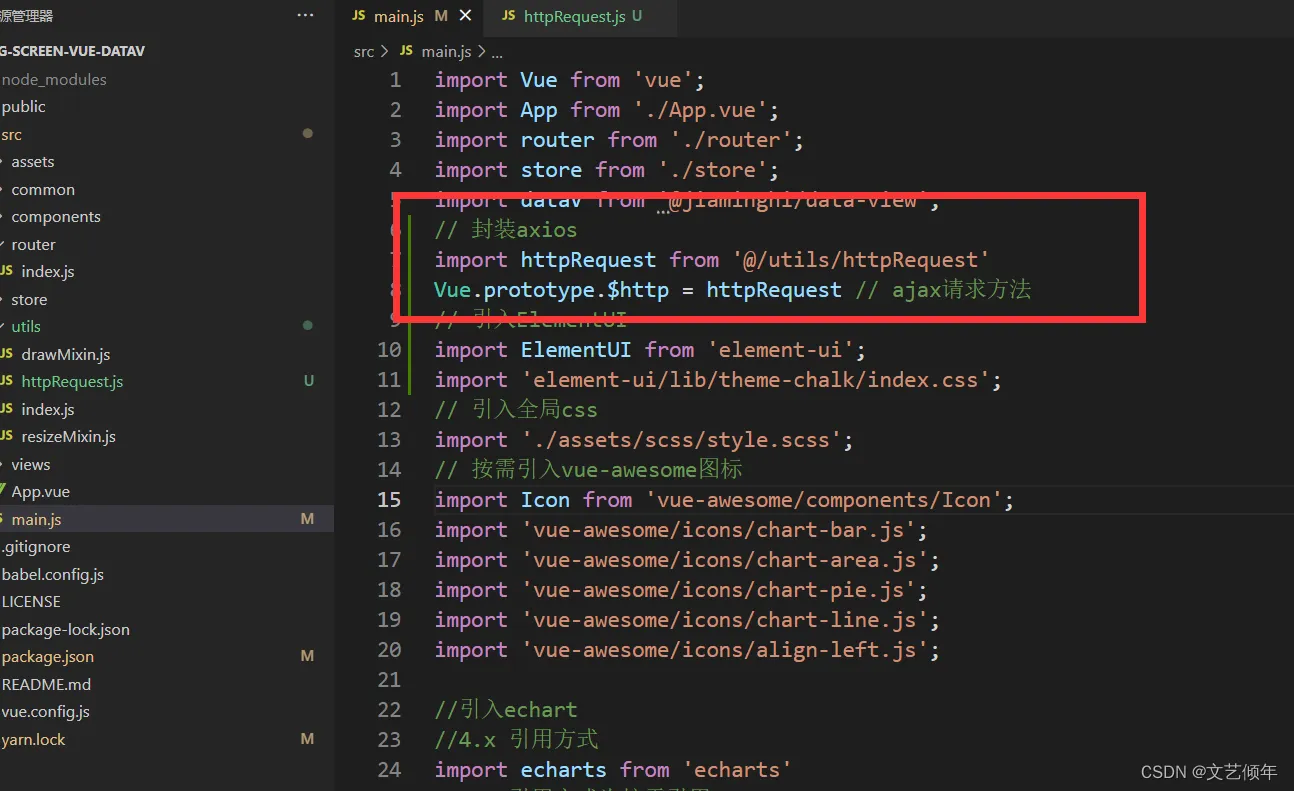1294x791 pixels.
Task: Click './router' string on line 3
Action: 731,140
